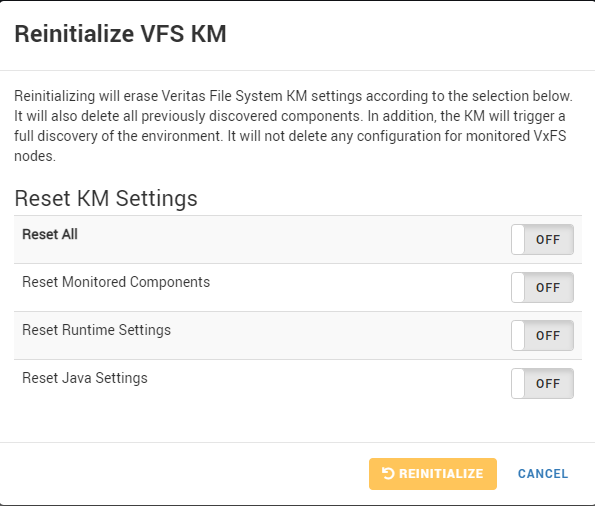
Task: Click the Reset Monitored Components label
Action: pos(116,282)
